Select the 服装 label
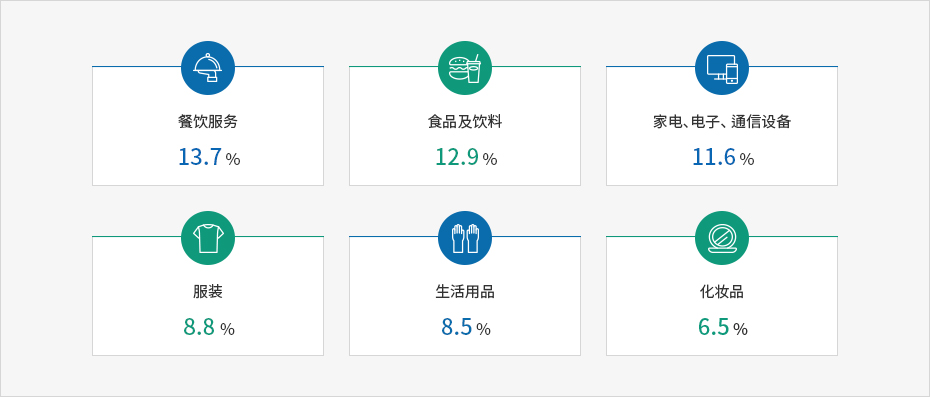This screenshot has width=930, height=397. (208, 292)
